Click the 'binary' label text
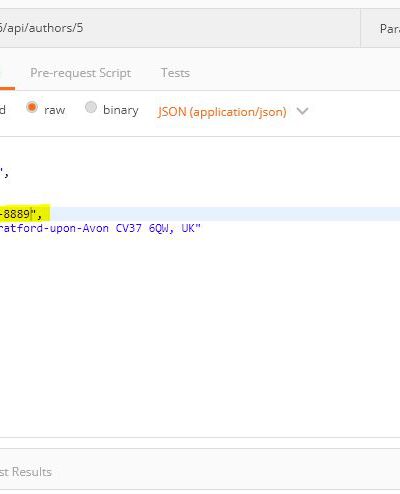The height and width of the screenshot is (494, 400). 121,110
